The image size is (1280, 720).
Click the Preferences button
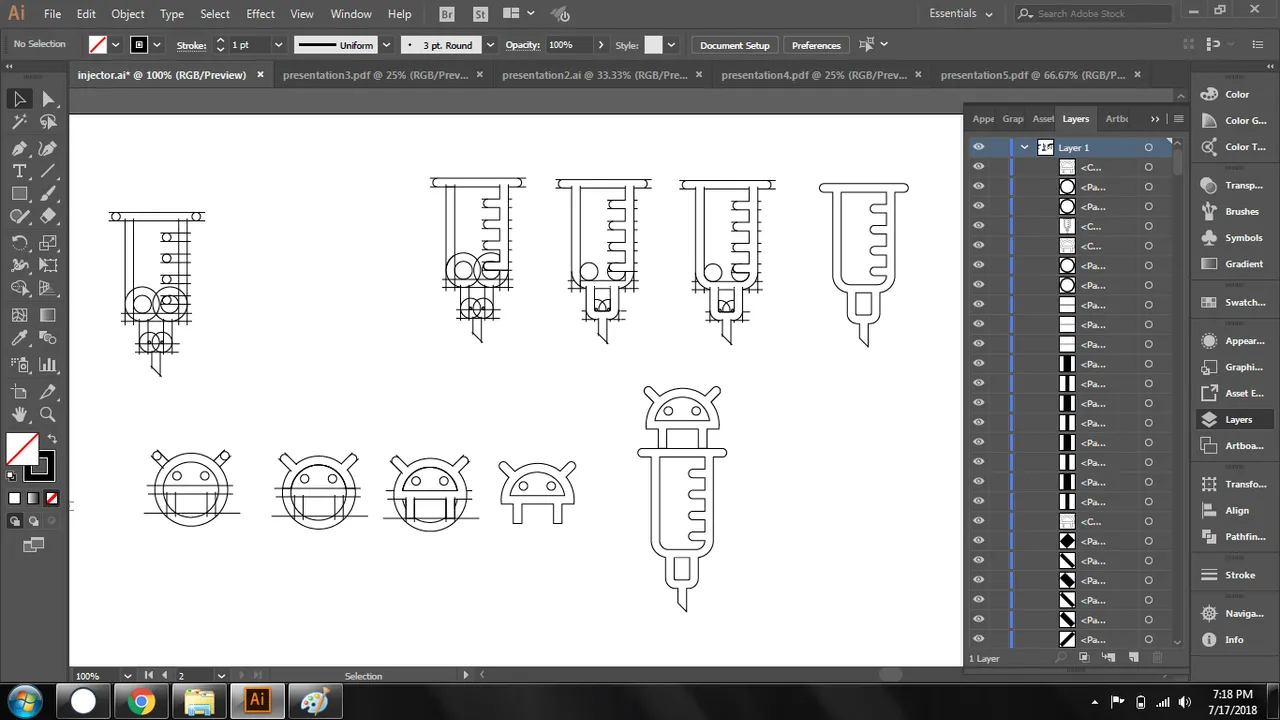pos(816,45)
